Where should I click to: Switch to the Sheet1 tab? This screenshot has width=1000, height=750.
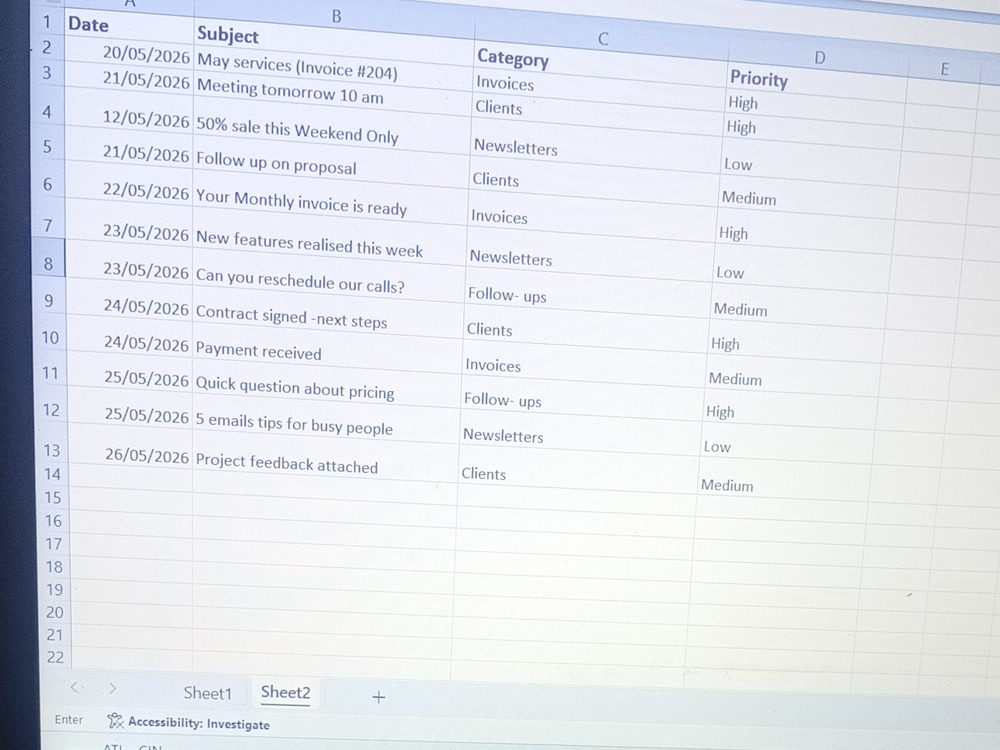(207, 693)
